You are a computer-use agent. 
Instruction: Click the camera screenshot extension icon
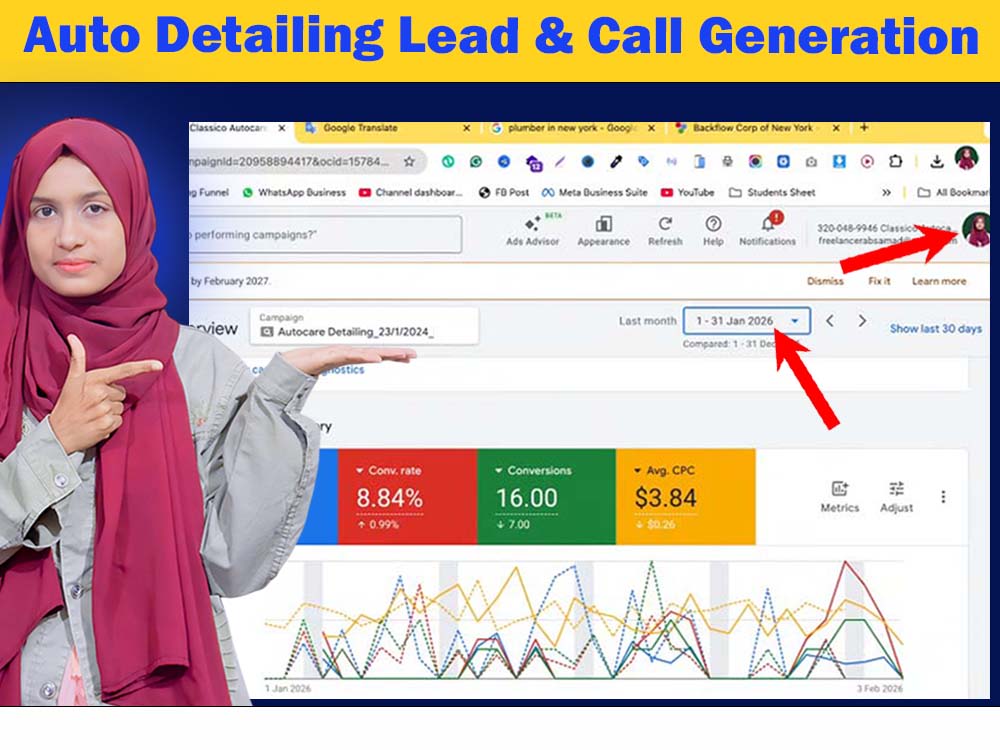pyautogui.click(x=811, y=162)
